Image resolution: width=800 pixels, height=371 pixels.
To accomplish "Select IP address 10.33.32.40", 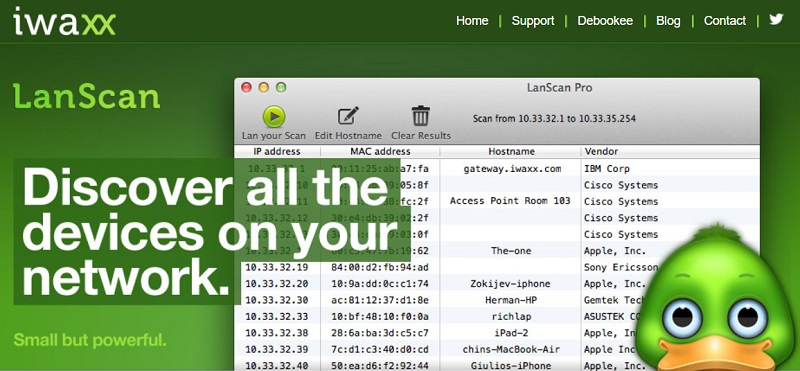I will [x=277, y=365].
